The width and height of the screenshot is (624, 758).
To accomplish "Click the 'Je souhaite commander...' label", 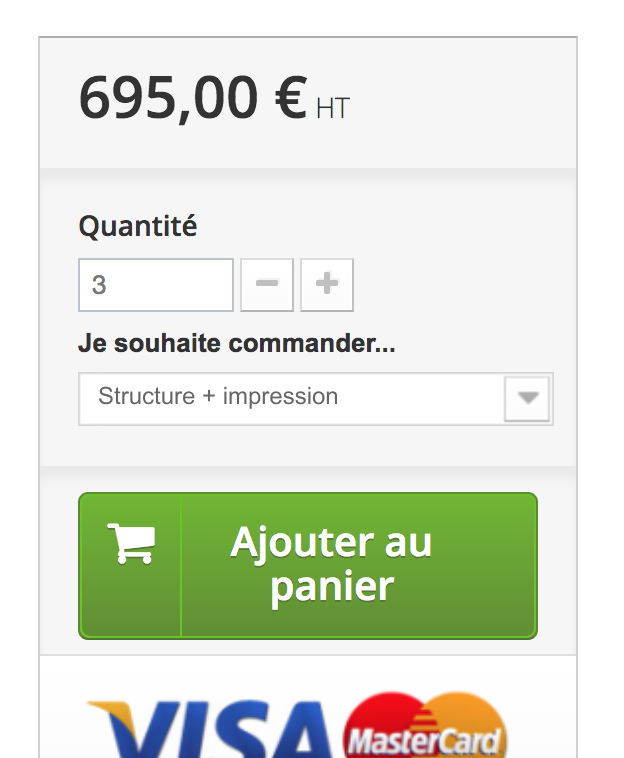I will tap(237, 343).
